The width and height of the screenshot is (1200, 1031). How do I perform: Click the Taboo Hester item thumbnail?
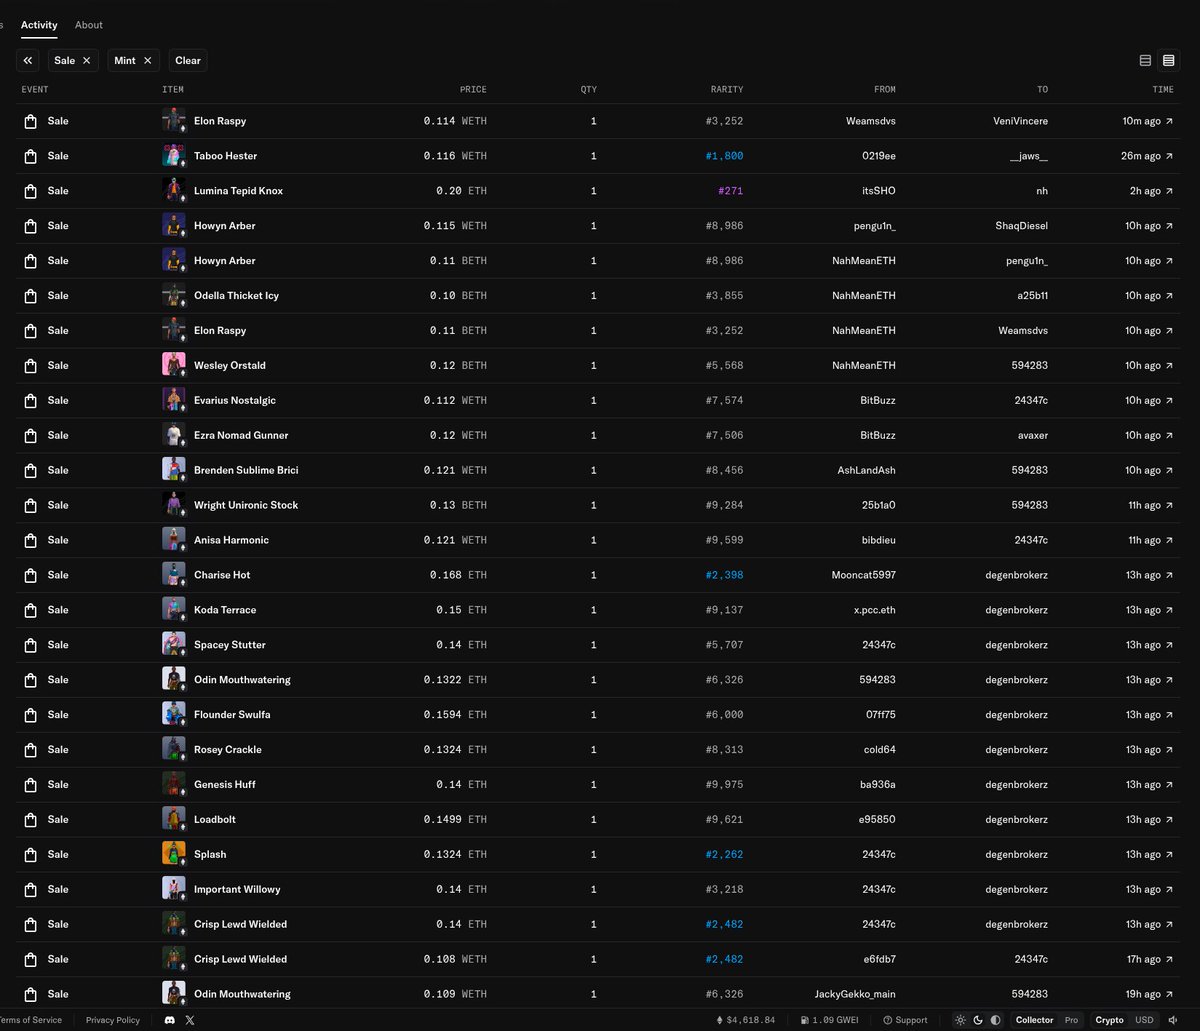[x=174, y=155]
